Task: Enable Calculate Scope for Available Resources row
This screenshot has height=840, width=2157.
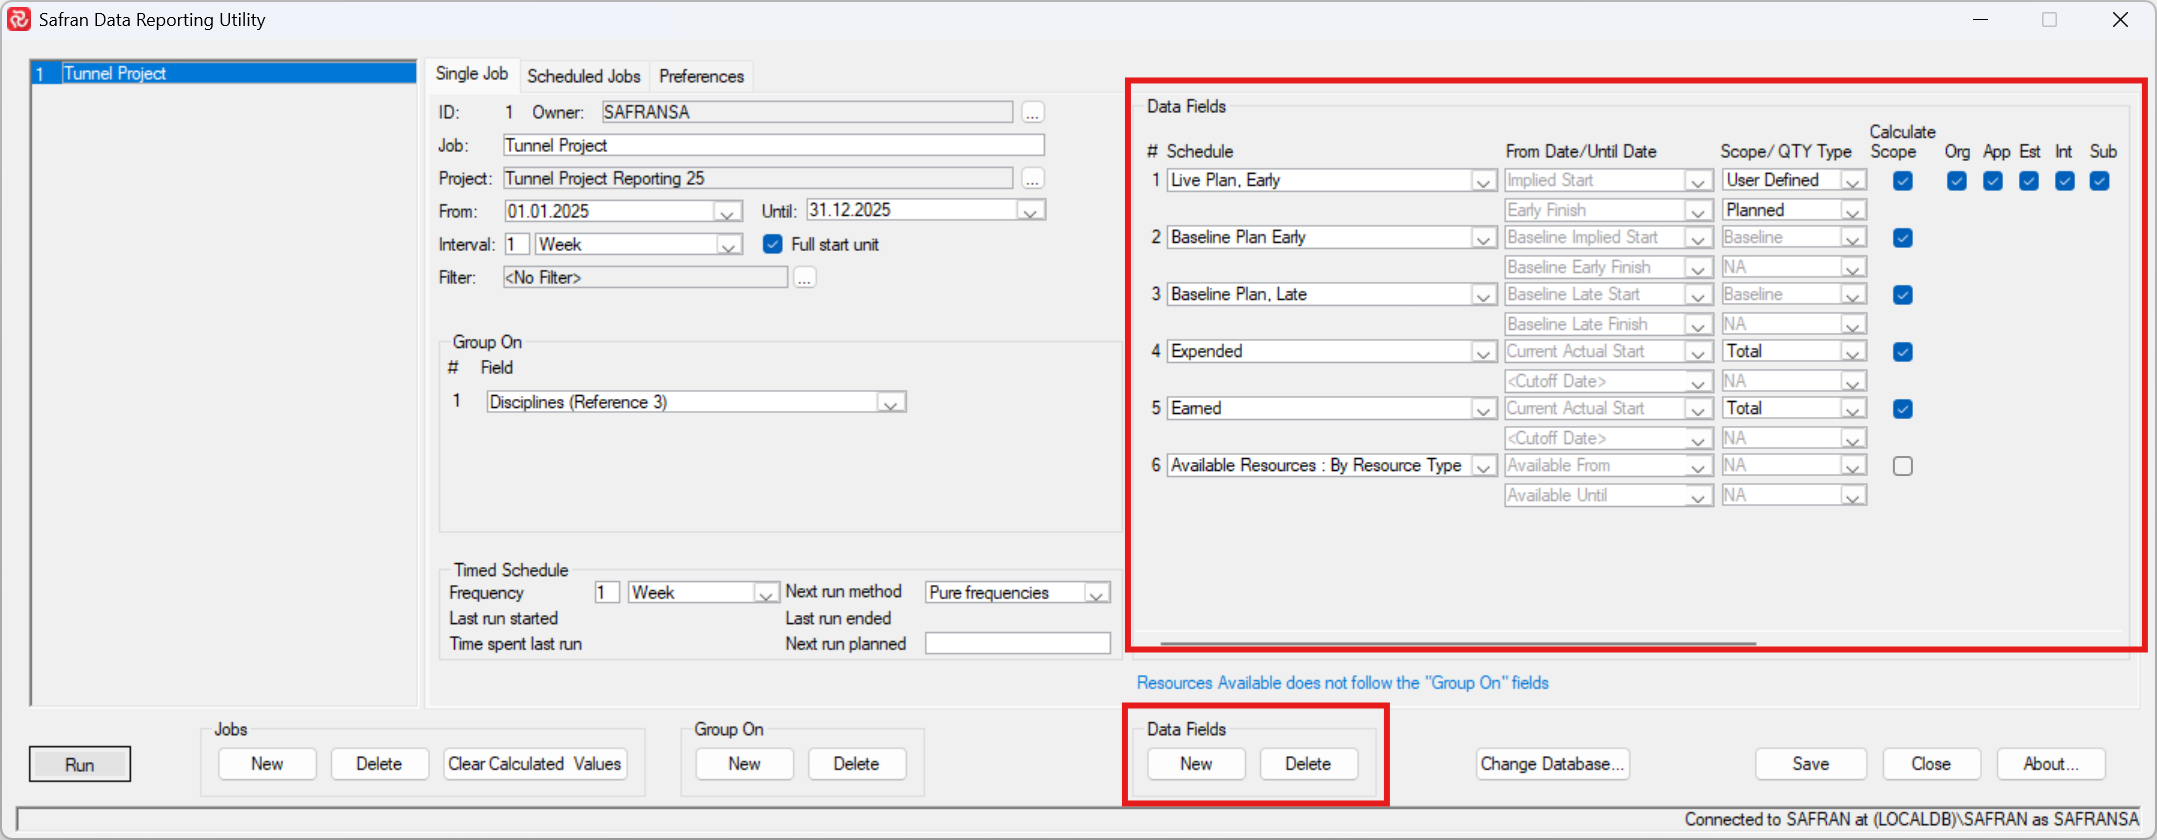Action: (x=1903, y=466)
